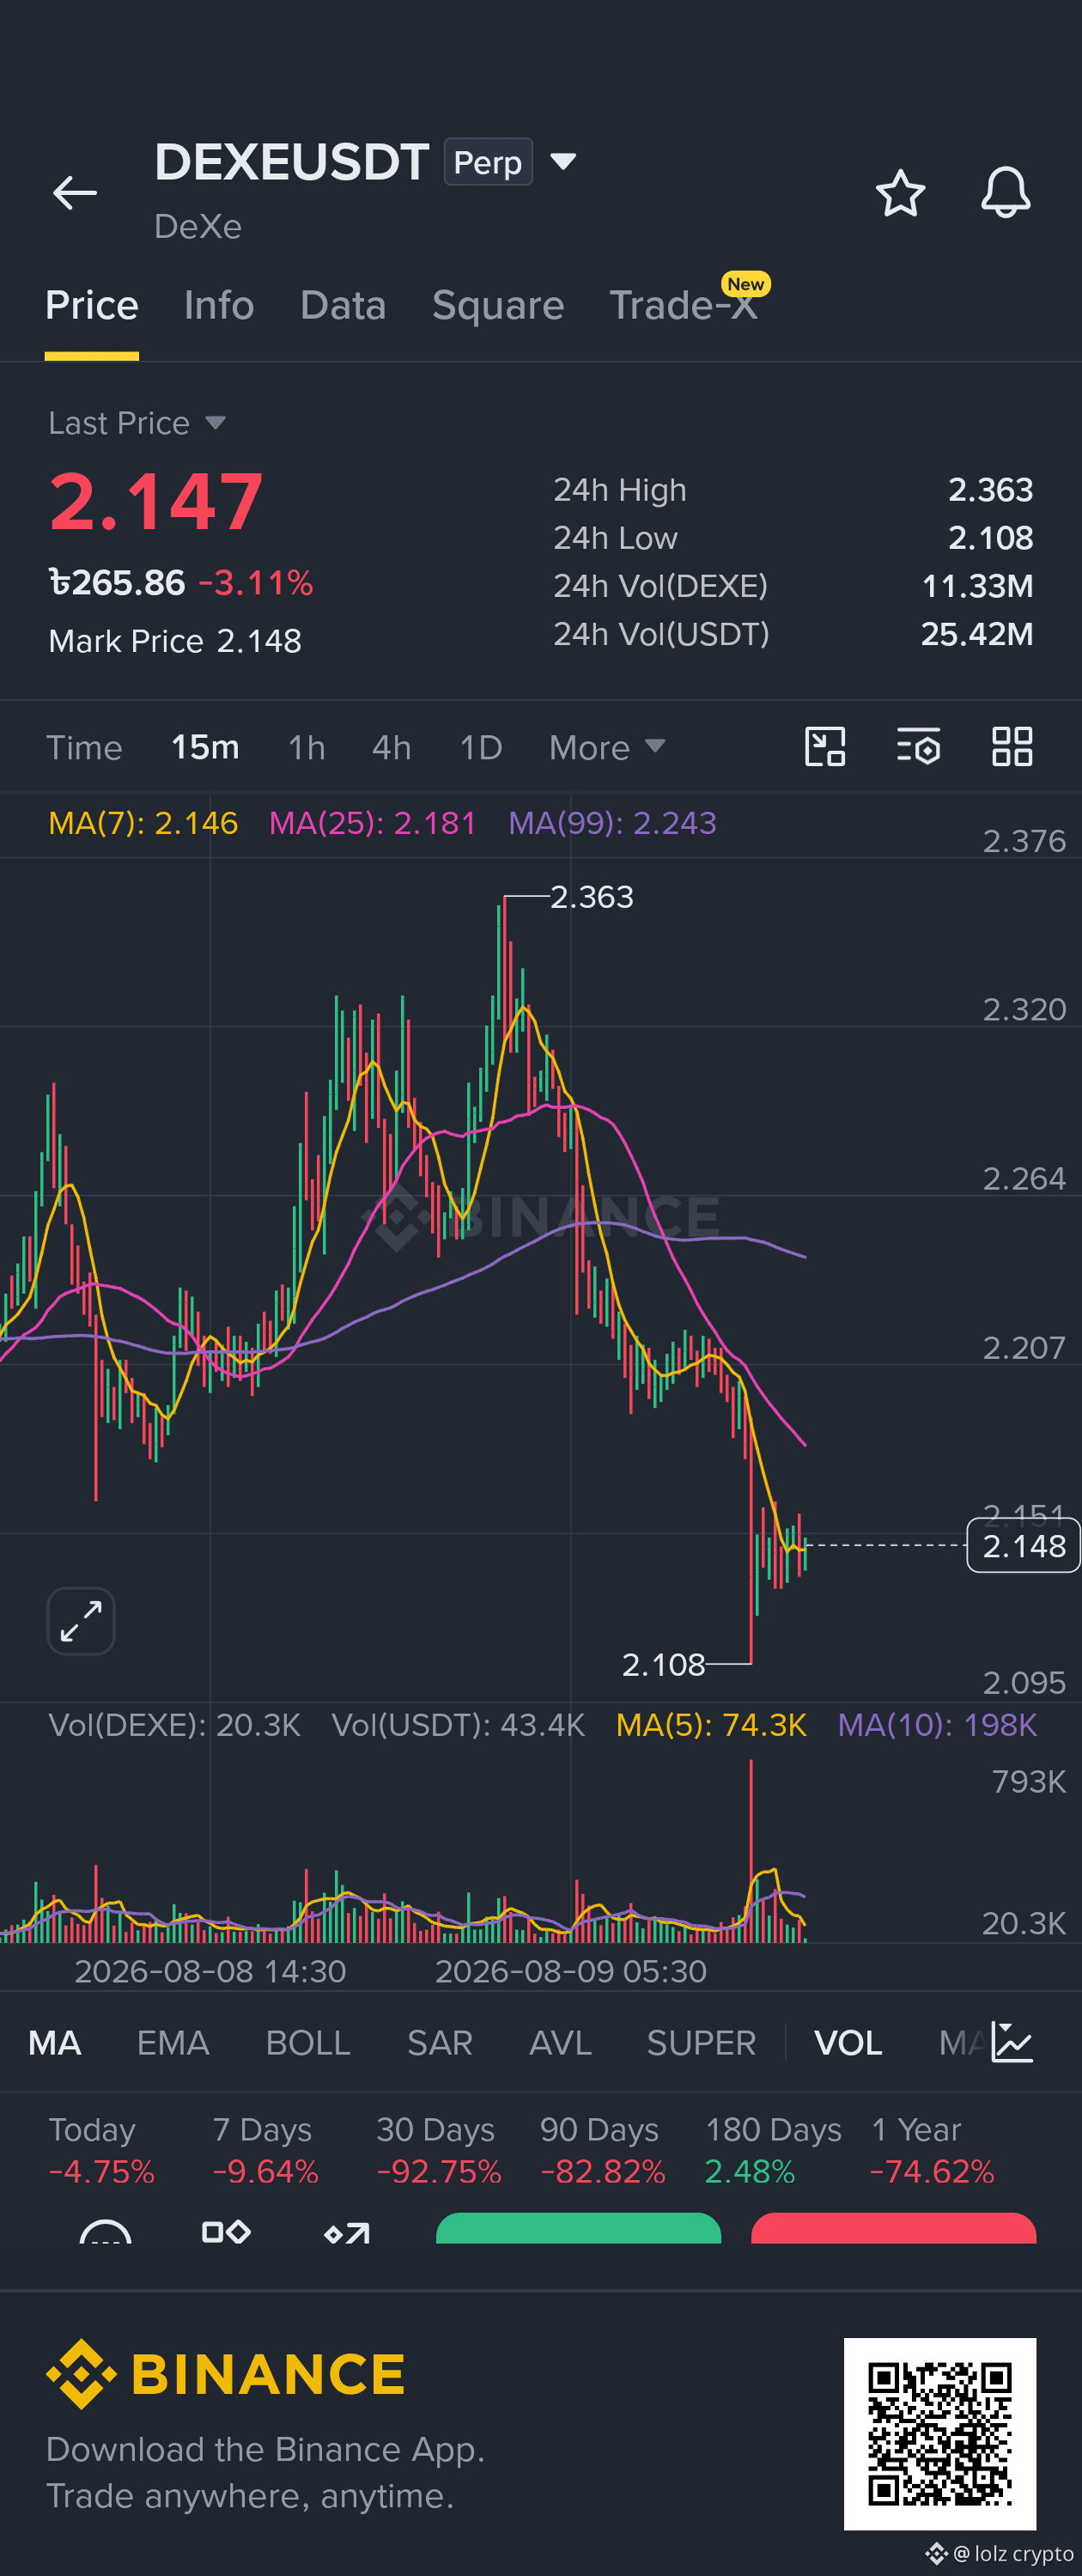Tap the Today -4.75% change
The height and width of the screenshot is (2576, 1082).
click(x=101, y=2150)
